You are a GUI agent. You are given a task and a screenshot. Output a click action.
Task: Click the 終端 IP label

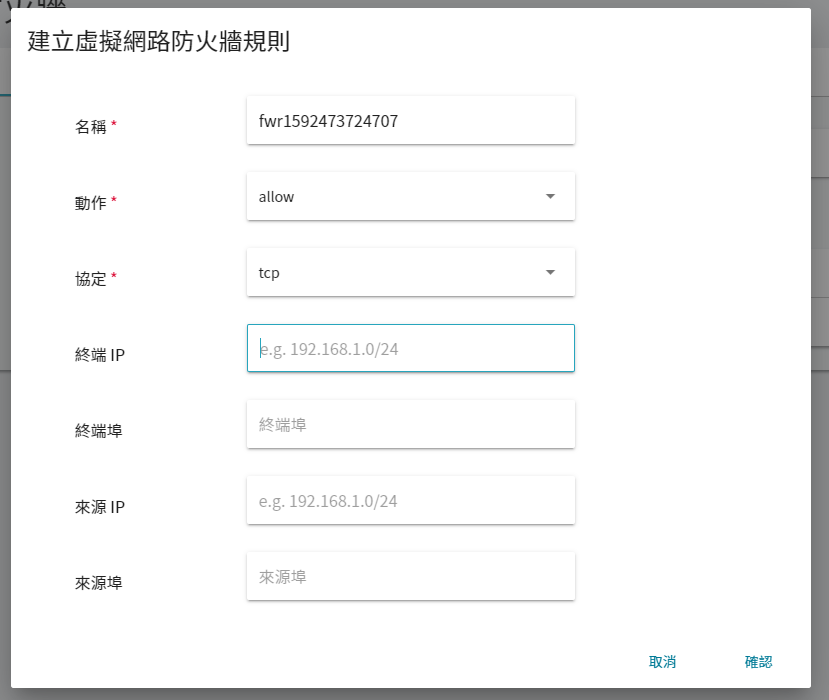[100, 355]
